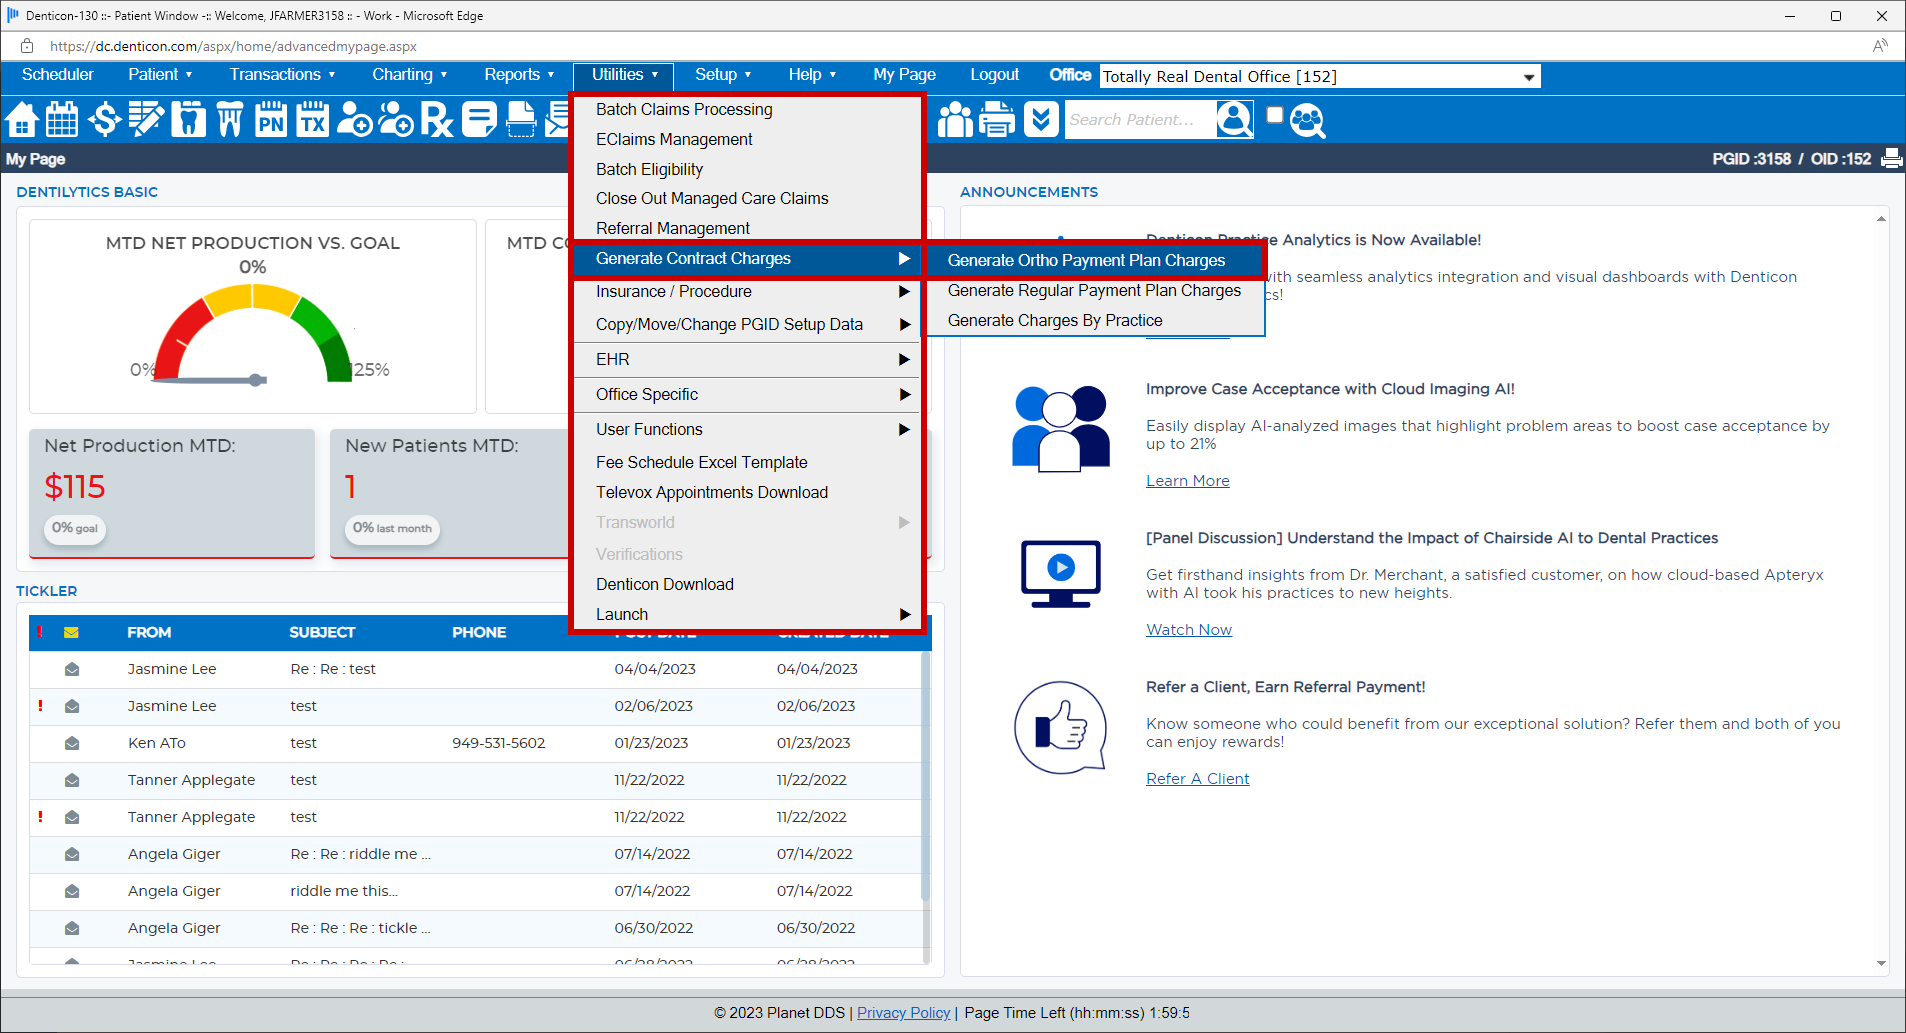The width and height of the screenshot is (1906, 1033).
Task: Select Televox Appointments Download
Action: coord(747,493)
